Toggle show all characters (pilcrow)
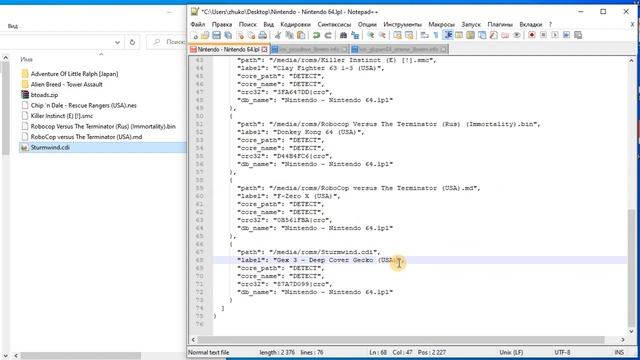The height and width of the screenshot is (360, 640). tap(436, 36)
